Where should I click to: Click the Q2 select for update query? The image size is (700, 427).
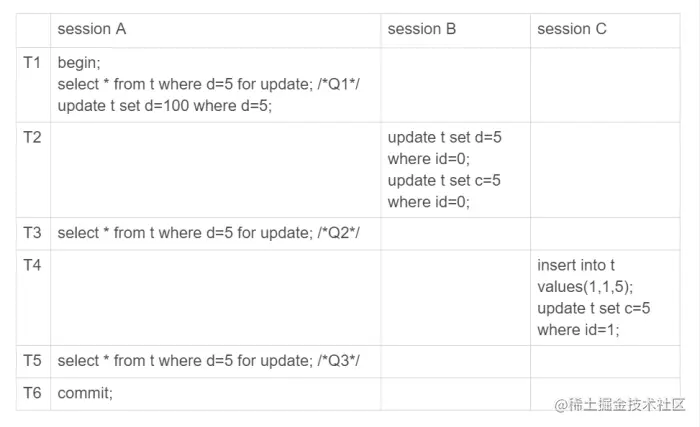208,233
